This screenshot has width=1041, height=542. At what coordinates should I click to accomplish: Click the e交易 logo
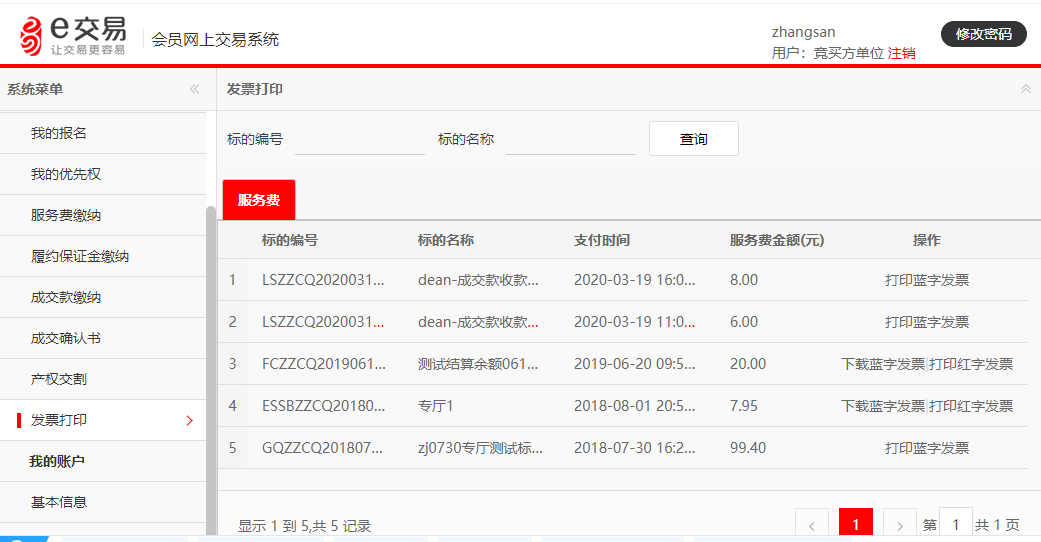tap(72, 36)
